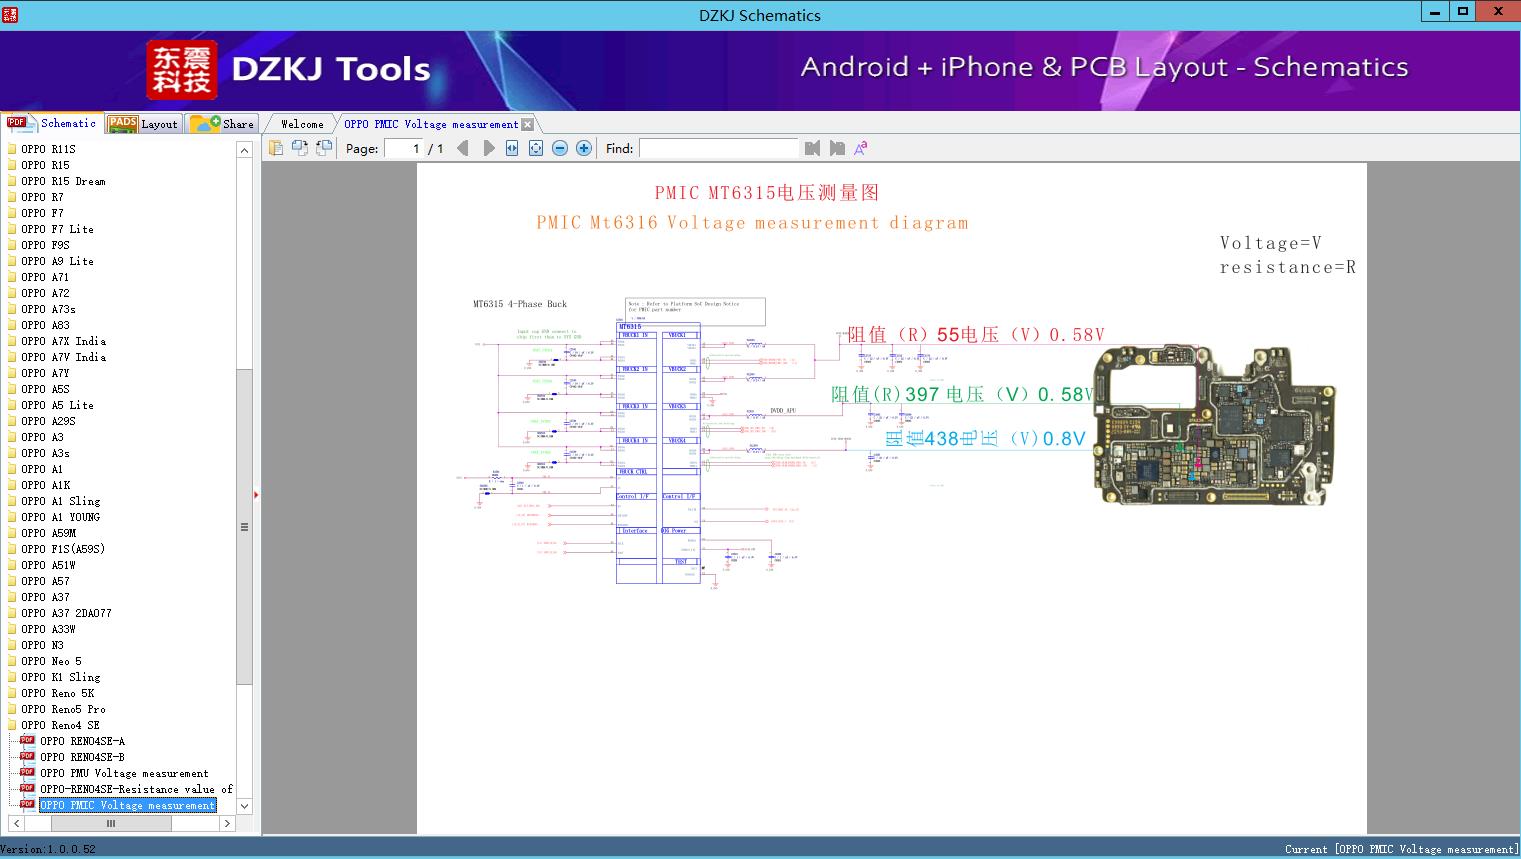Click the Find text field
Viewport: 1521px width, 859px height.
[719, 148]
